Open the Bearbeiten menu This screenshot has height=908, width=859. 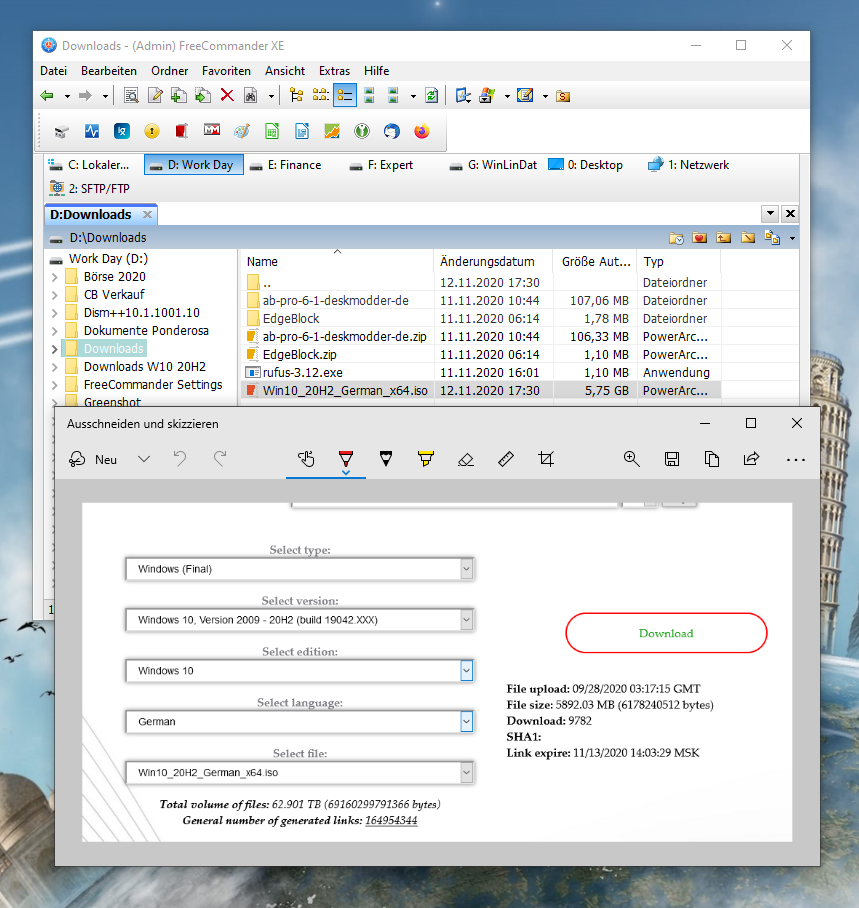(x=109, y=71)
